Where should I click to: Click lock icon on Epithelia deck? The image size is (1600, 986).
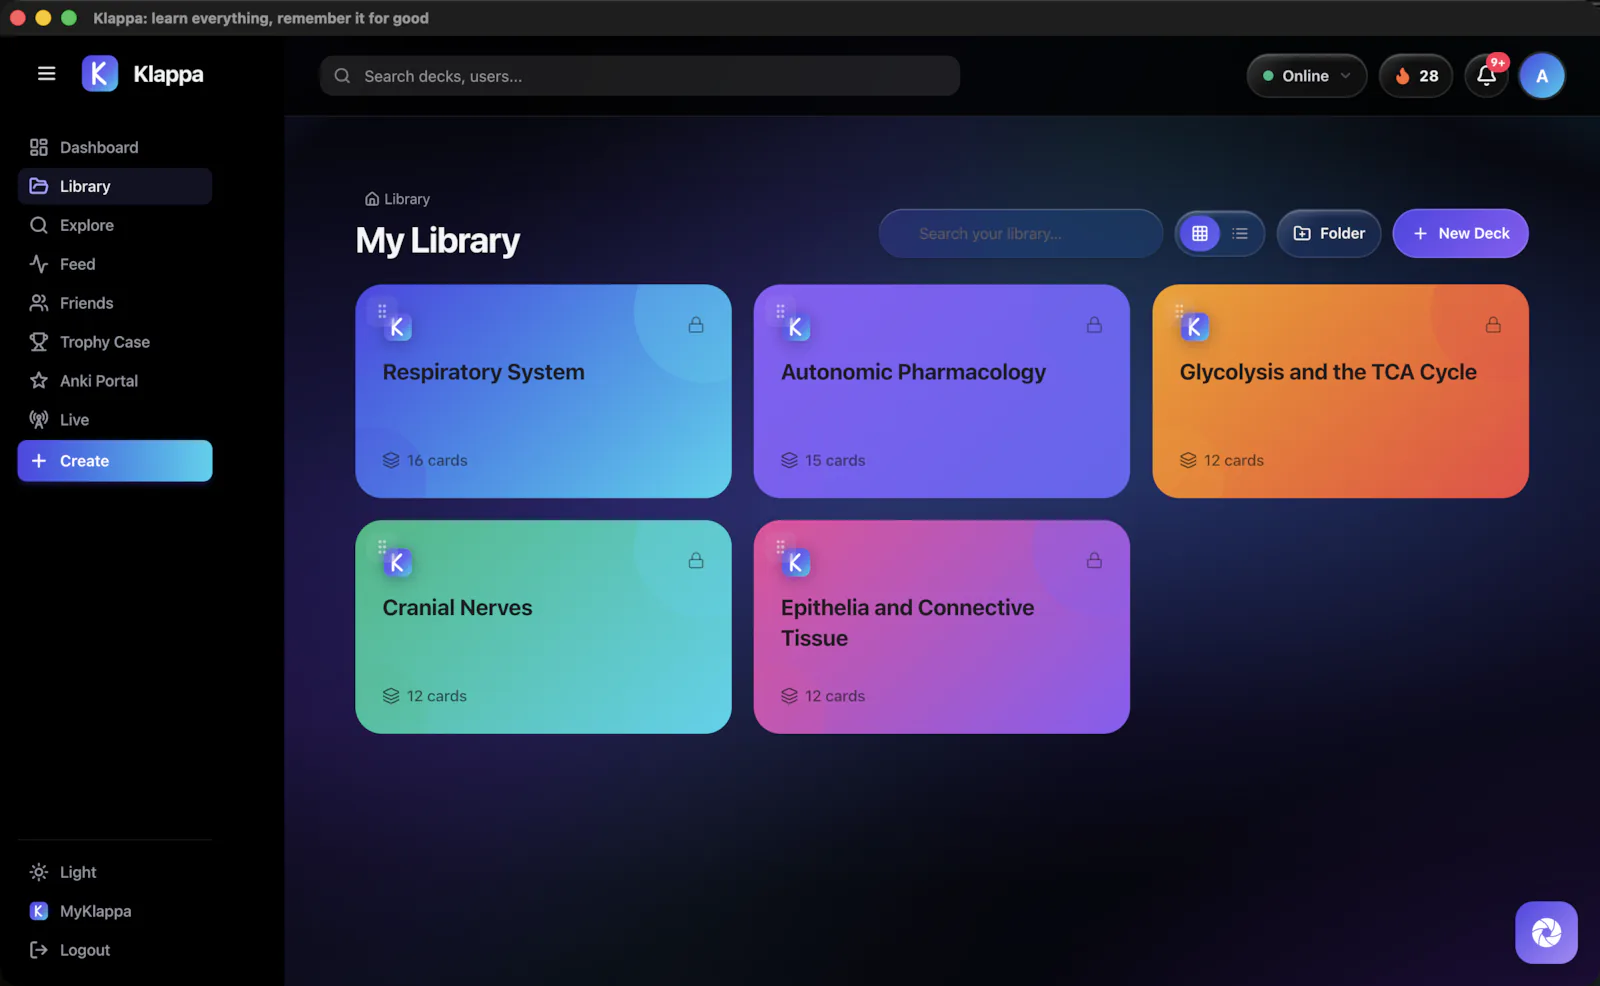tap(1094, 561)
